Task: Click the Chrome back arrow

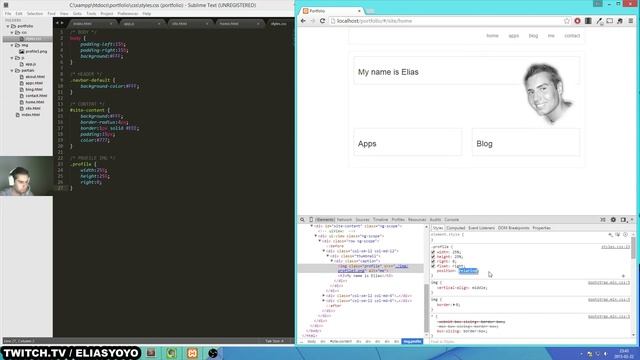Action: pyautogui.click(x=303, y=21)
